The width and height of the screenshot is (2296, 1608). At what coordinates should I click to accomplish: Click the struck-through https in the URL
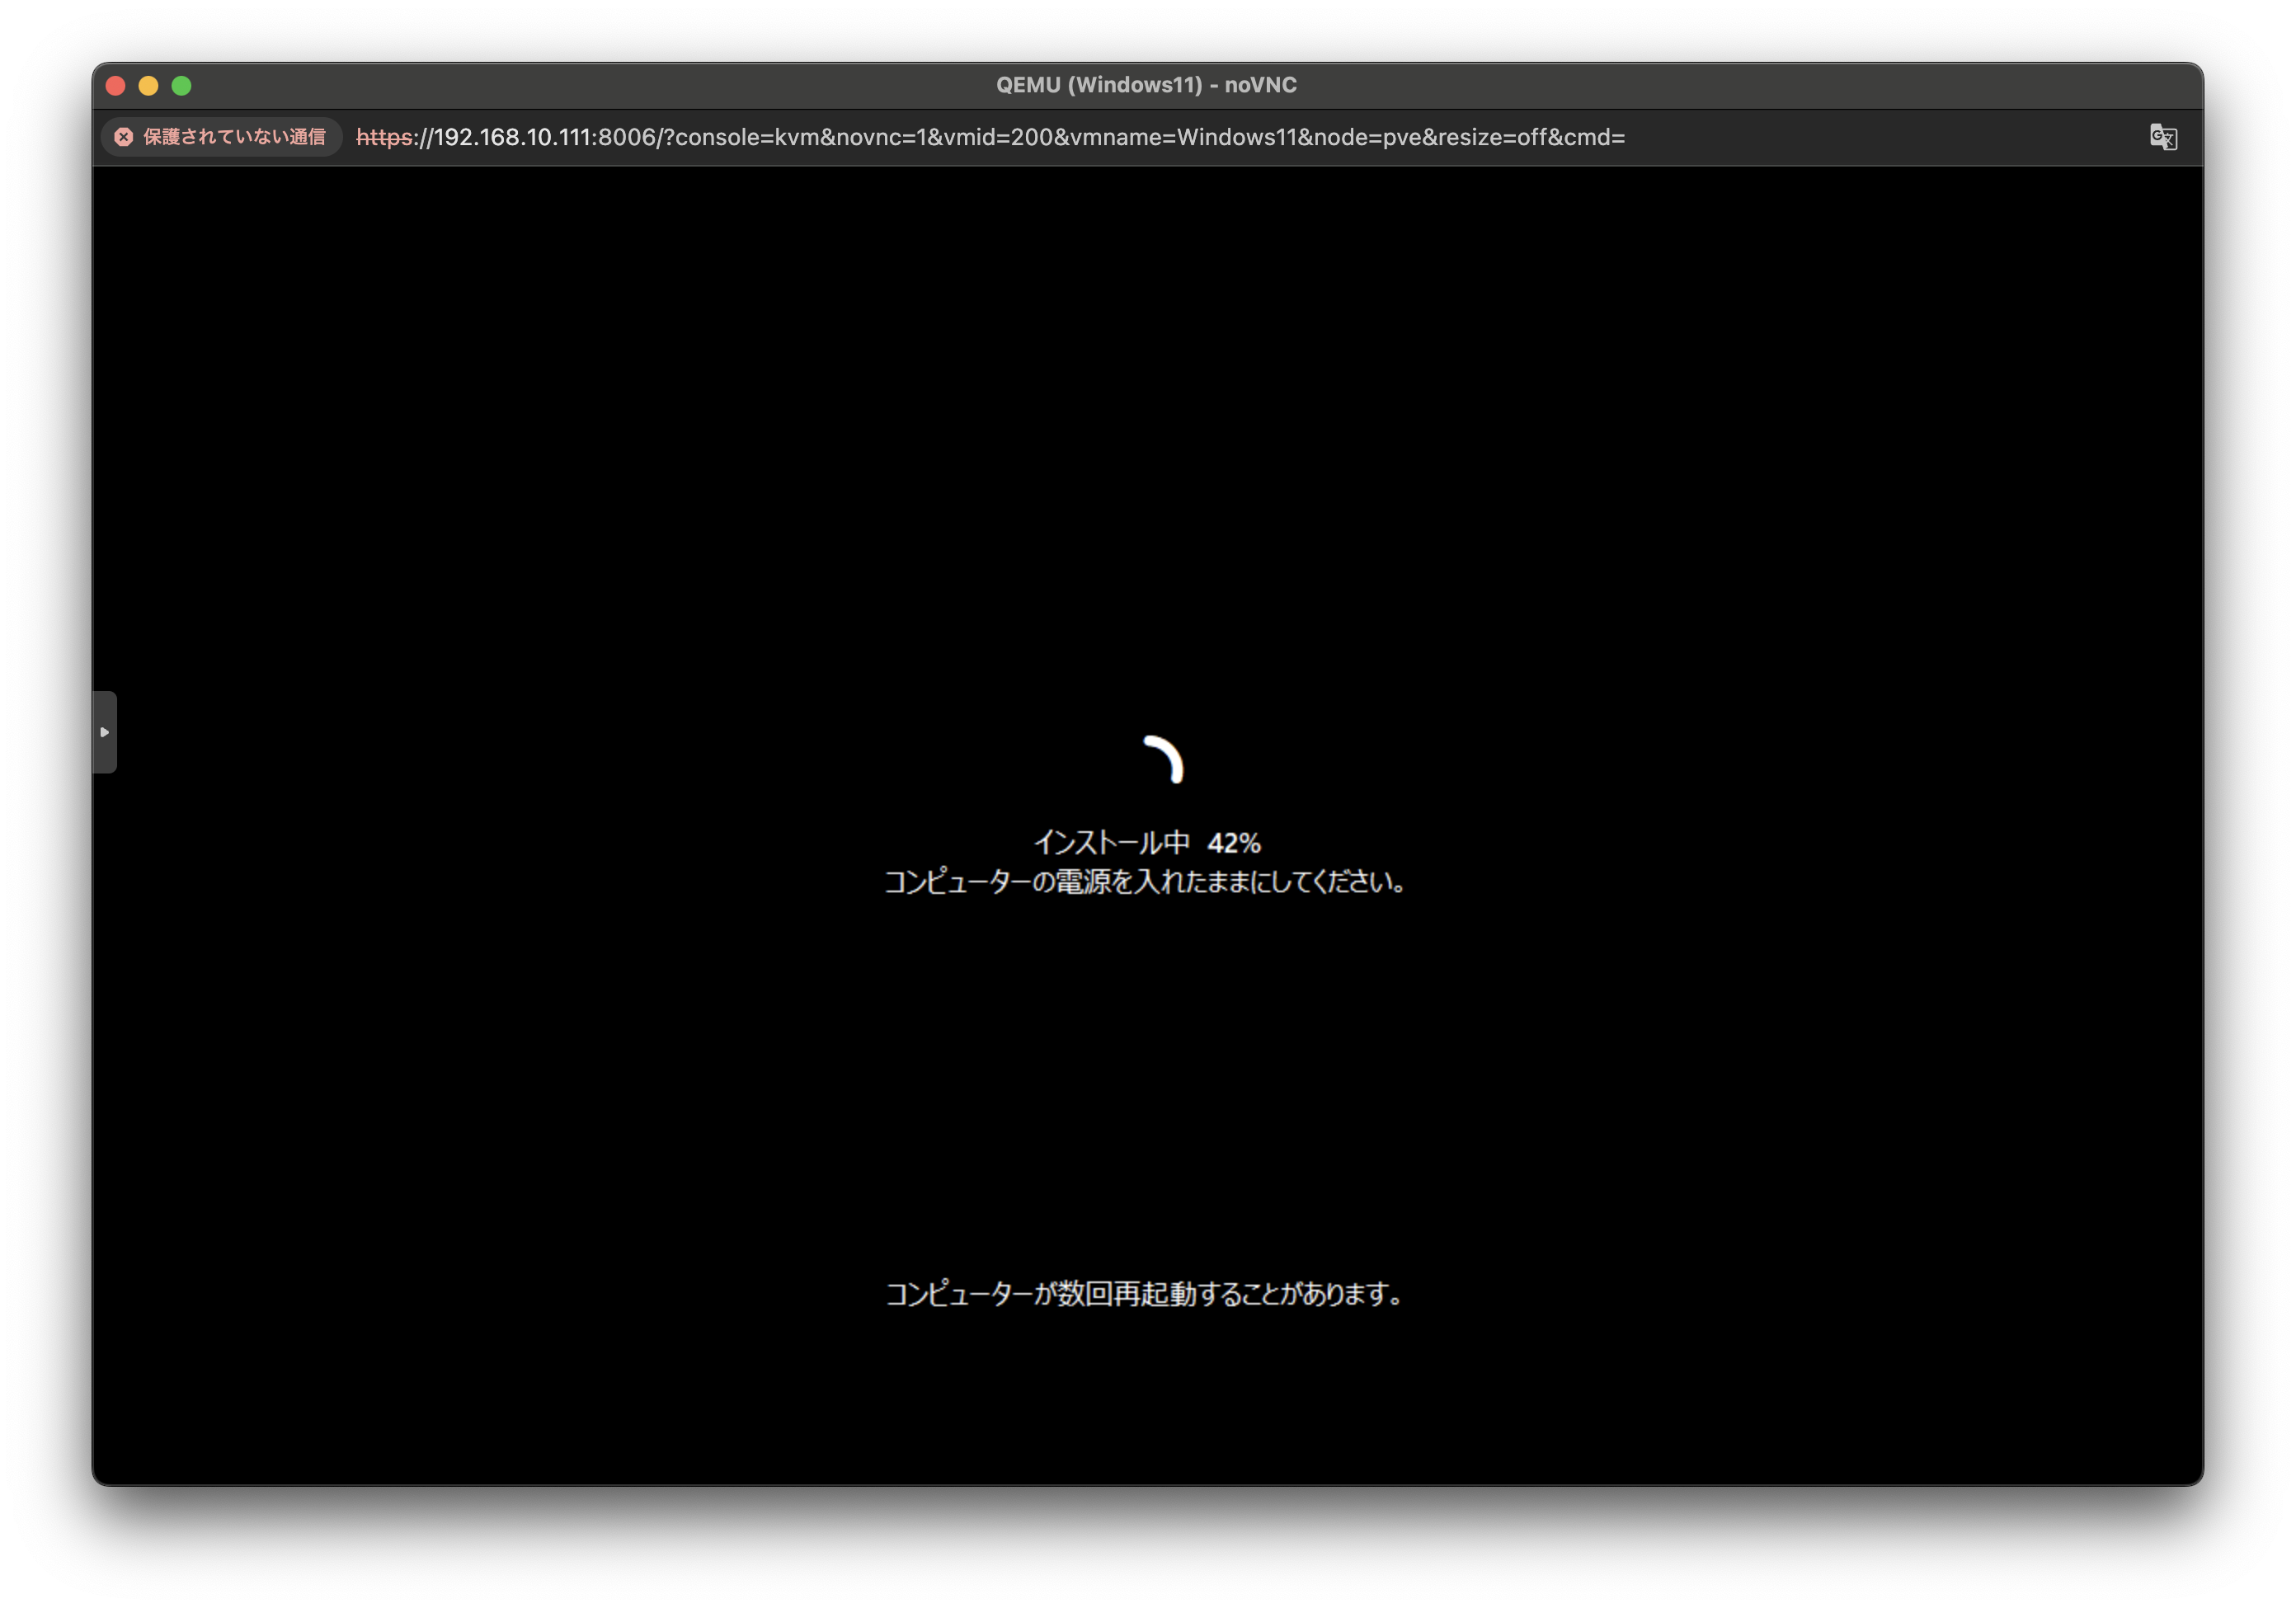click(384, 137)
